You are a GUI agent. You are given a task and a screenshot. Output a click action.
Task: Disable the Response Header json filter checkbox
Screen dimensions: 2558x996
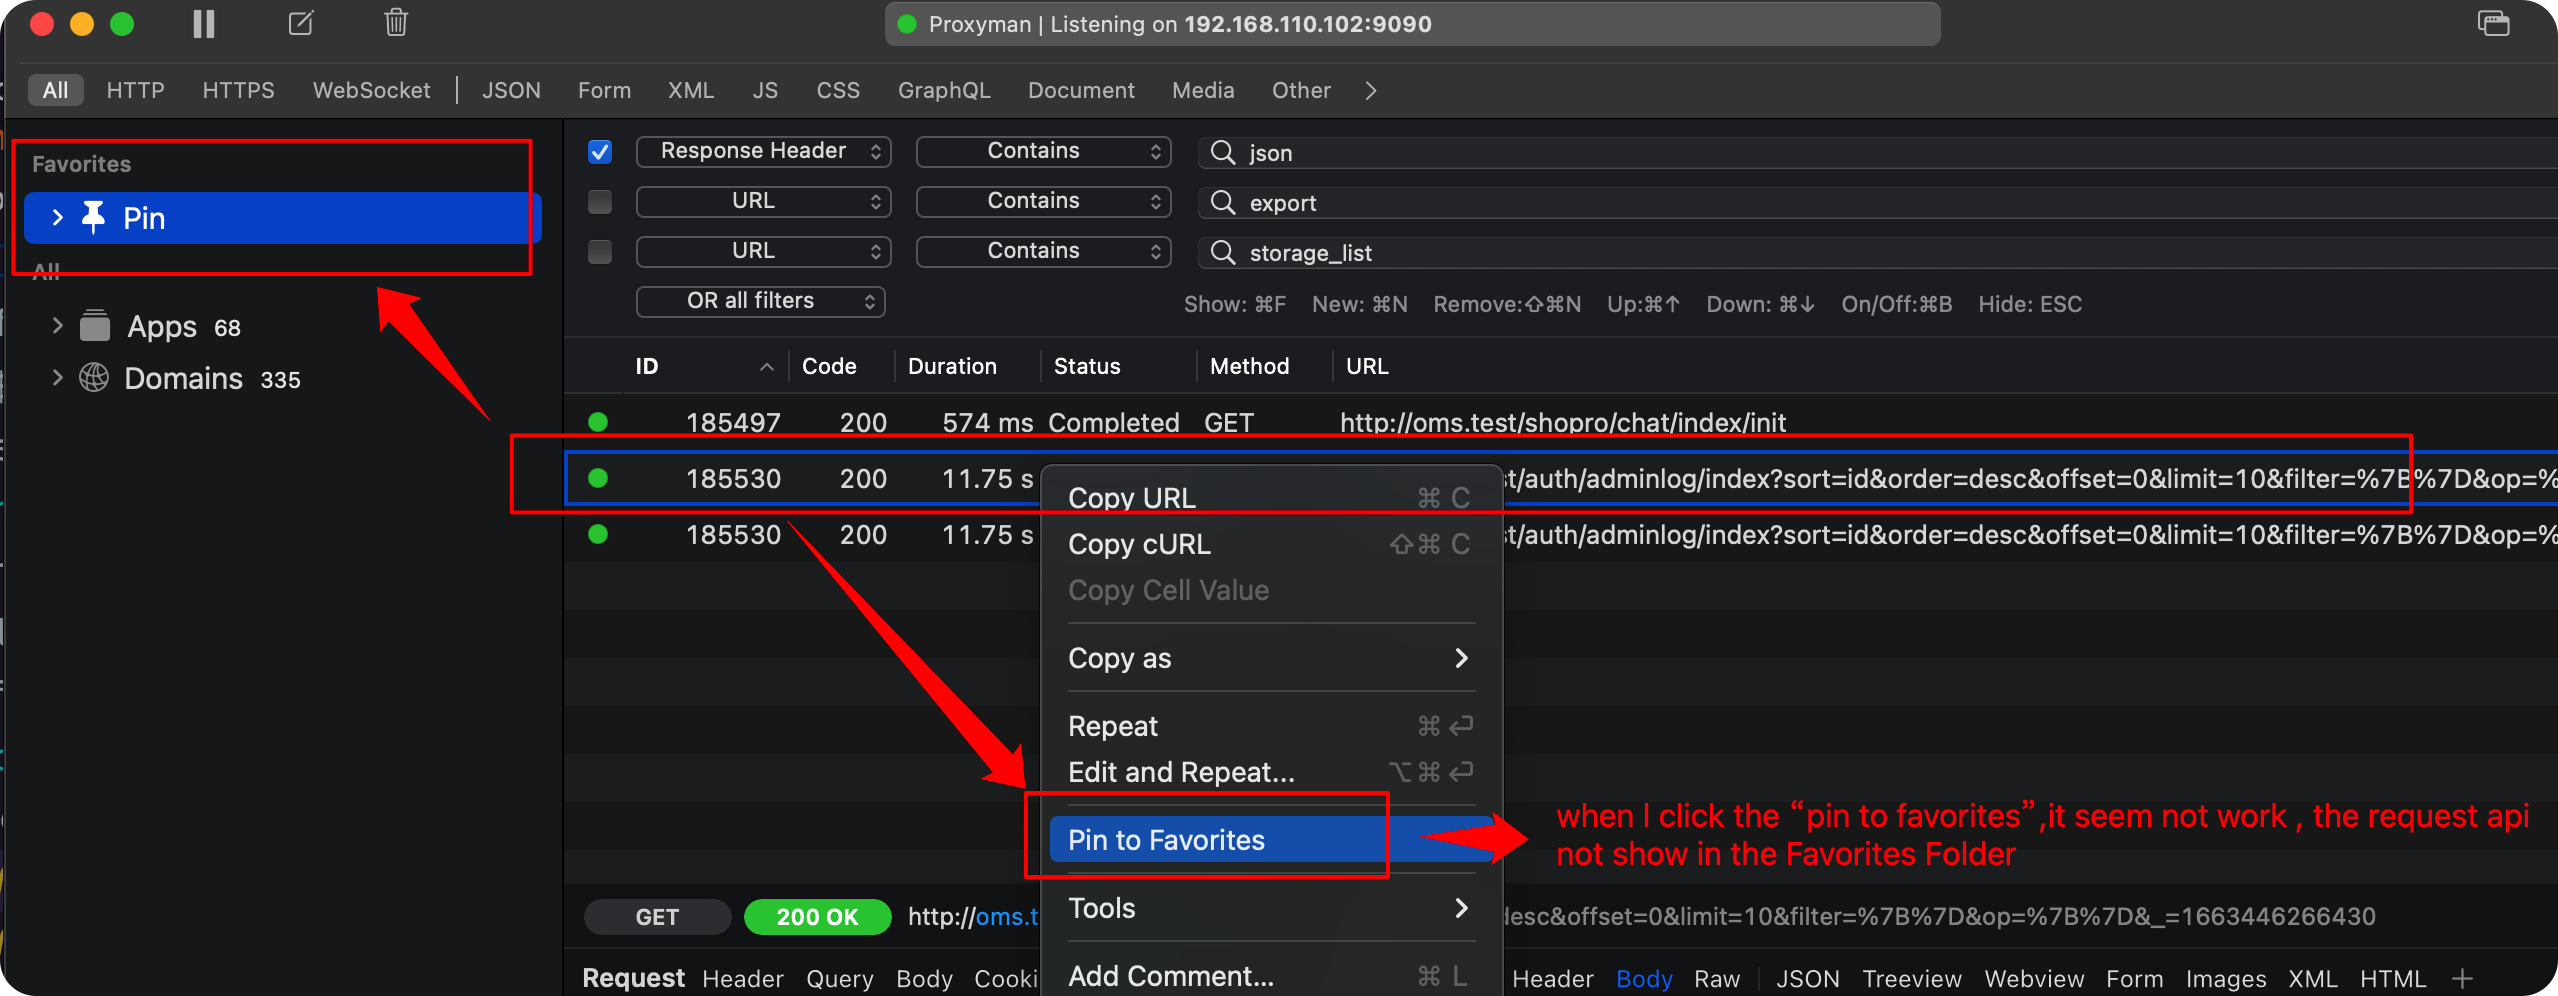pos(600,152)
